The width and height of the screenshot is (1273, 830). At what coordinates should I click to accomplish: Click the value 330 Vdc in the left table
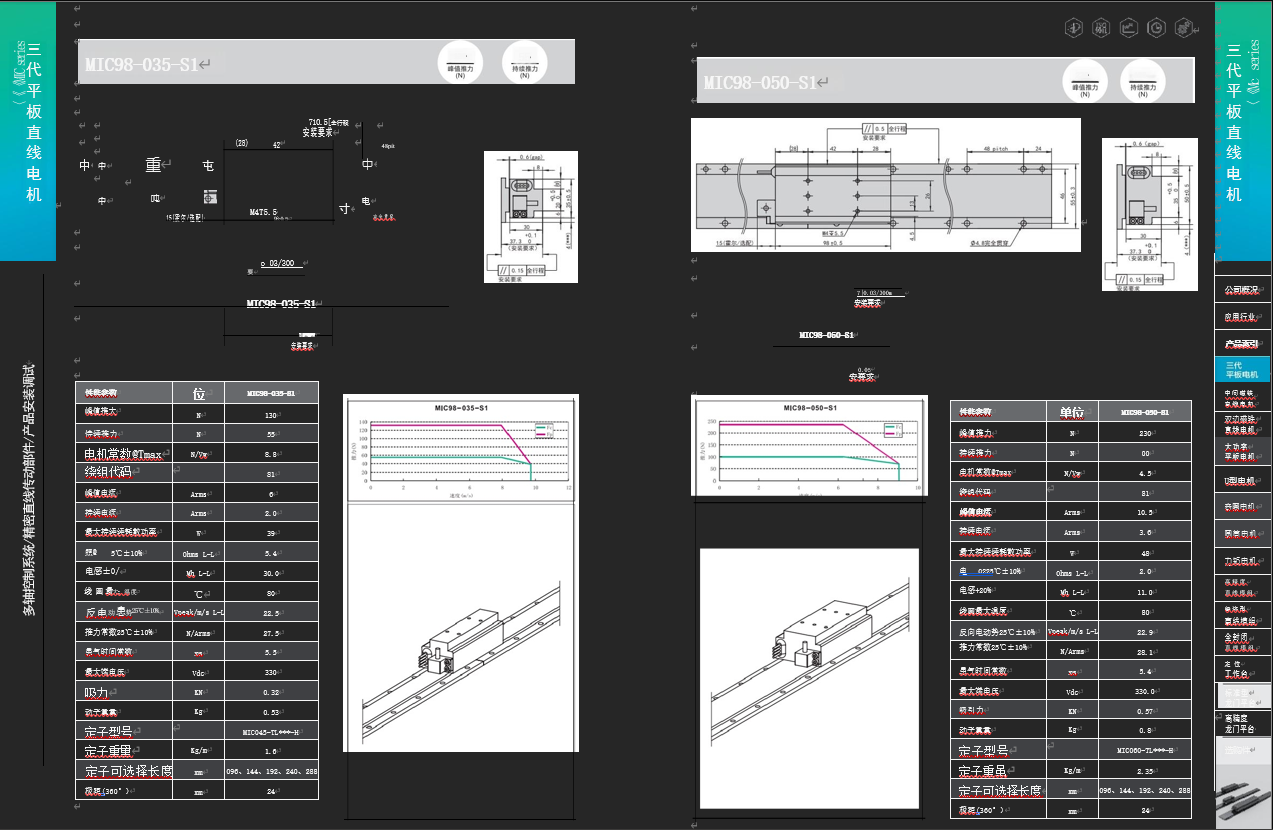tap(271, 672)
